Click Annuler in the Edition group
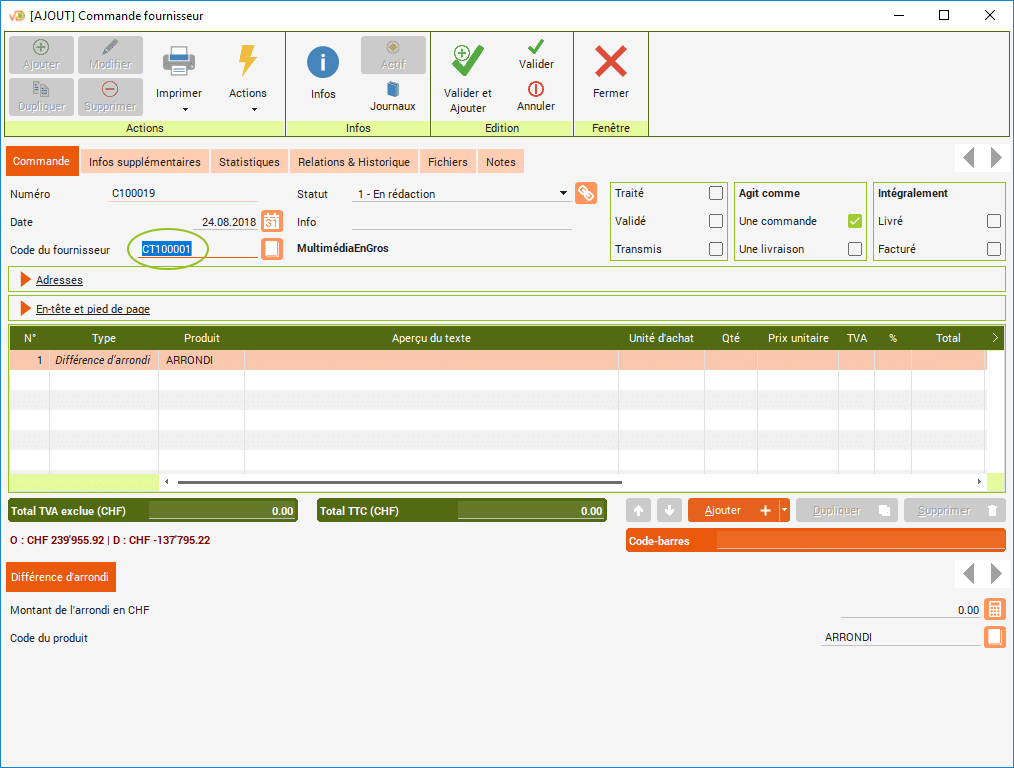 pos(536,97)
